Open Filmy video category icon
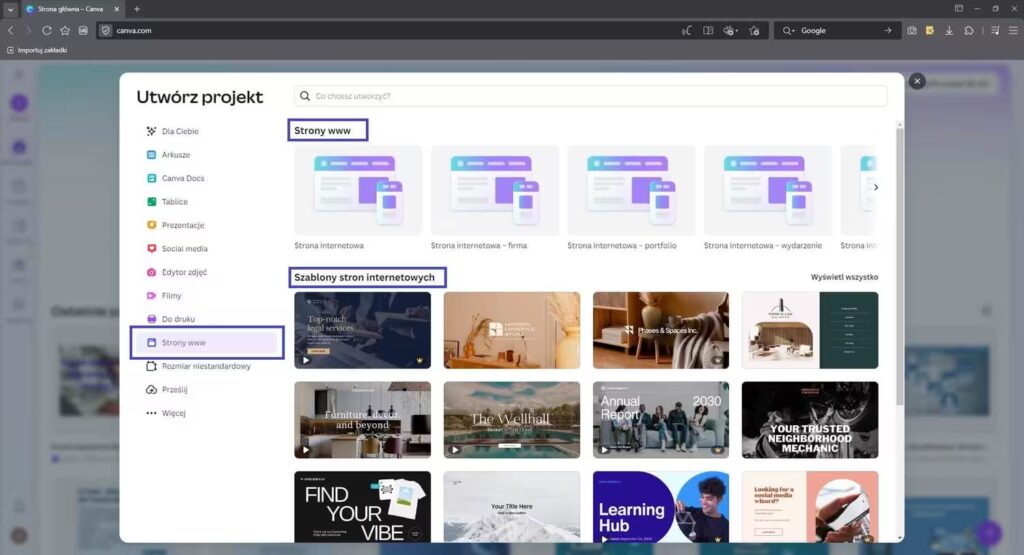1024x555 pixels. (x=151, y=296)
